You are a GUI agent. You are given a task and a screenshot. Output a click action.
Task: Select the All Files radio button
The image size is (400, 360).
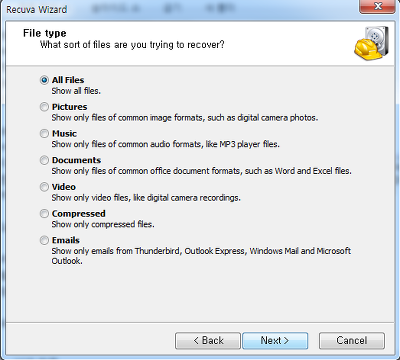[x=44, y=80]
